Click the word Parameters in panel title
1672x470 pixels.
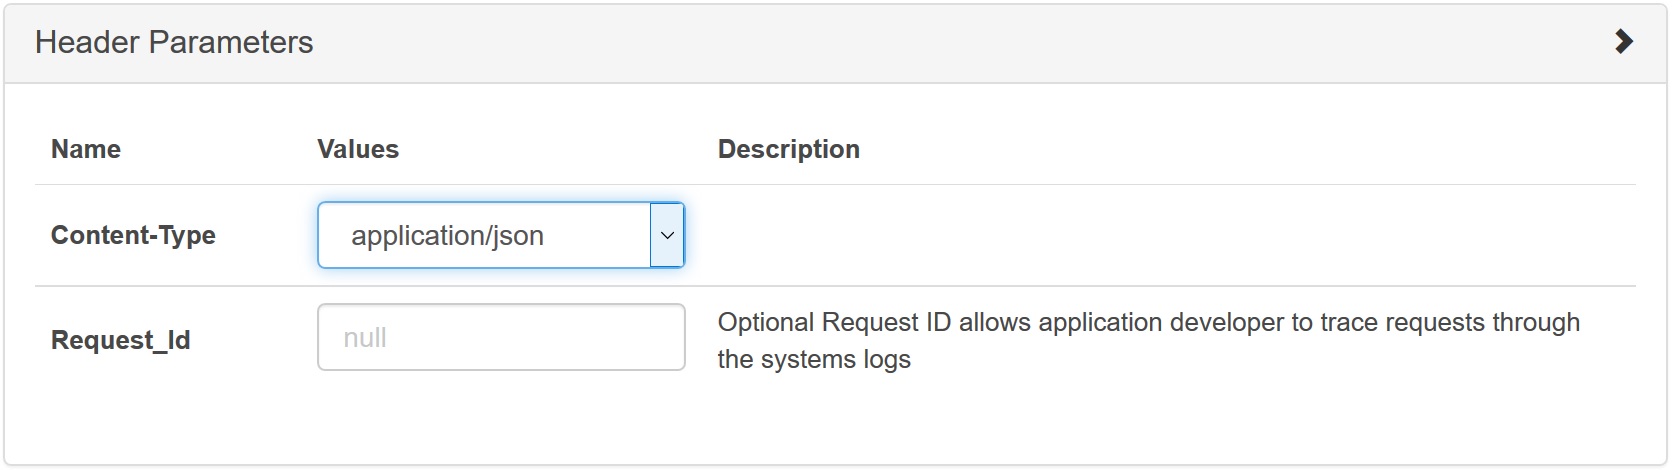231,42
